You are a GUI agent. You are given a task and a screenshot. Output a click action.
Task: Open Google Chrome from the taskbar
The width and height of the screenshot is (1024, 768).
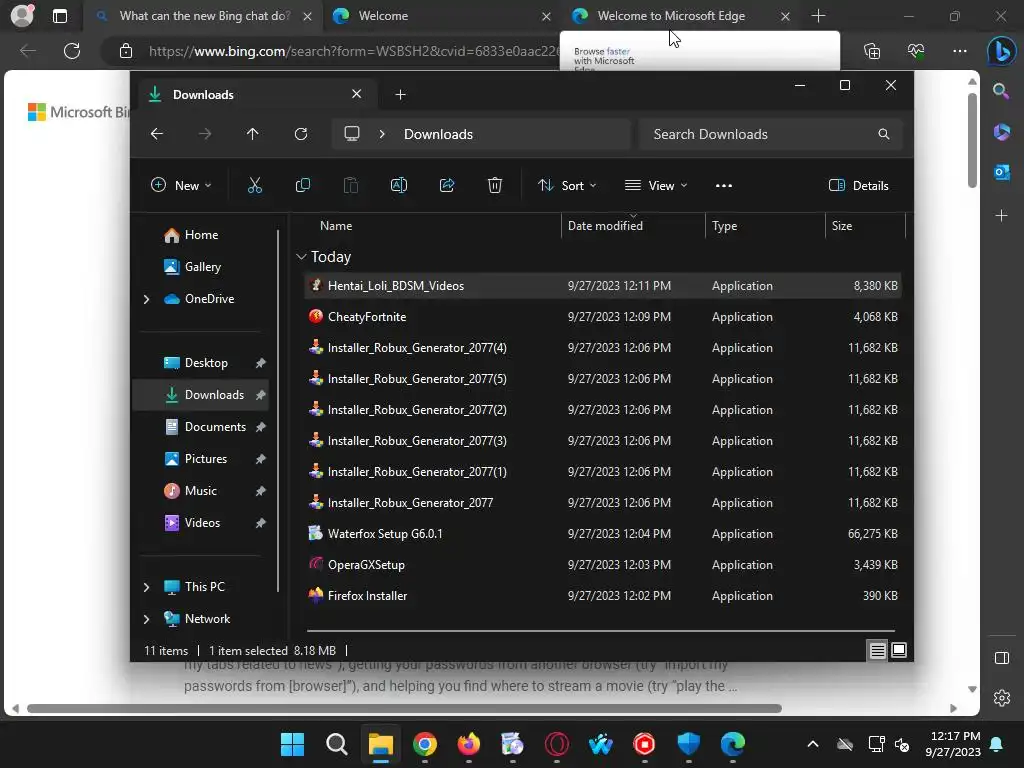point(424,744)
